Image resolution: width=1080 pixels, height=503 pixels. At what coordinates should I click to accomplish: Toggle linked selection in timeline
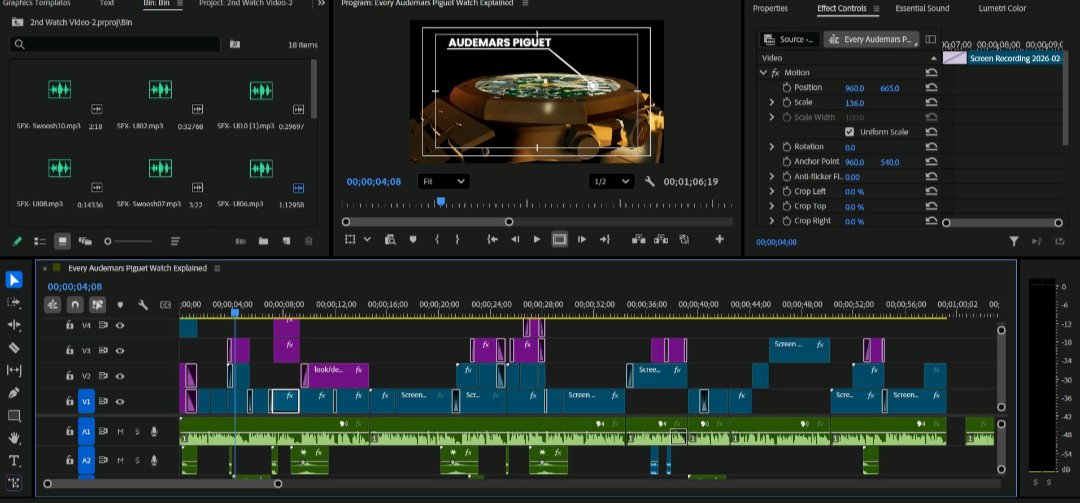(x=98, y=305)
